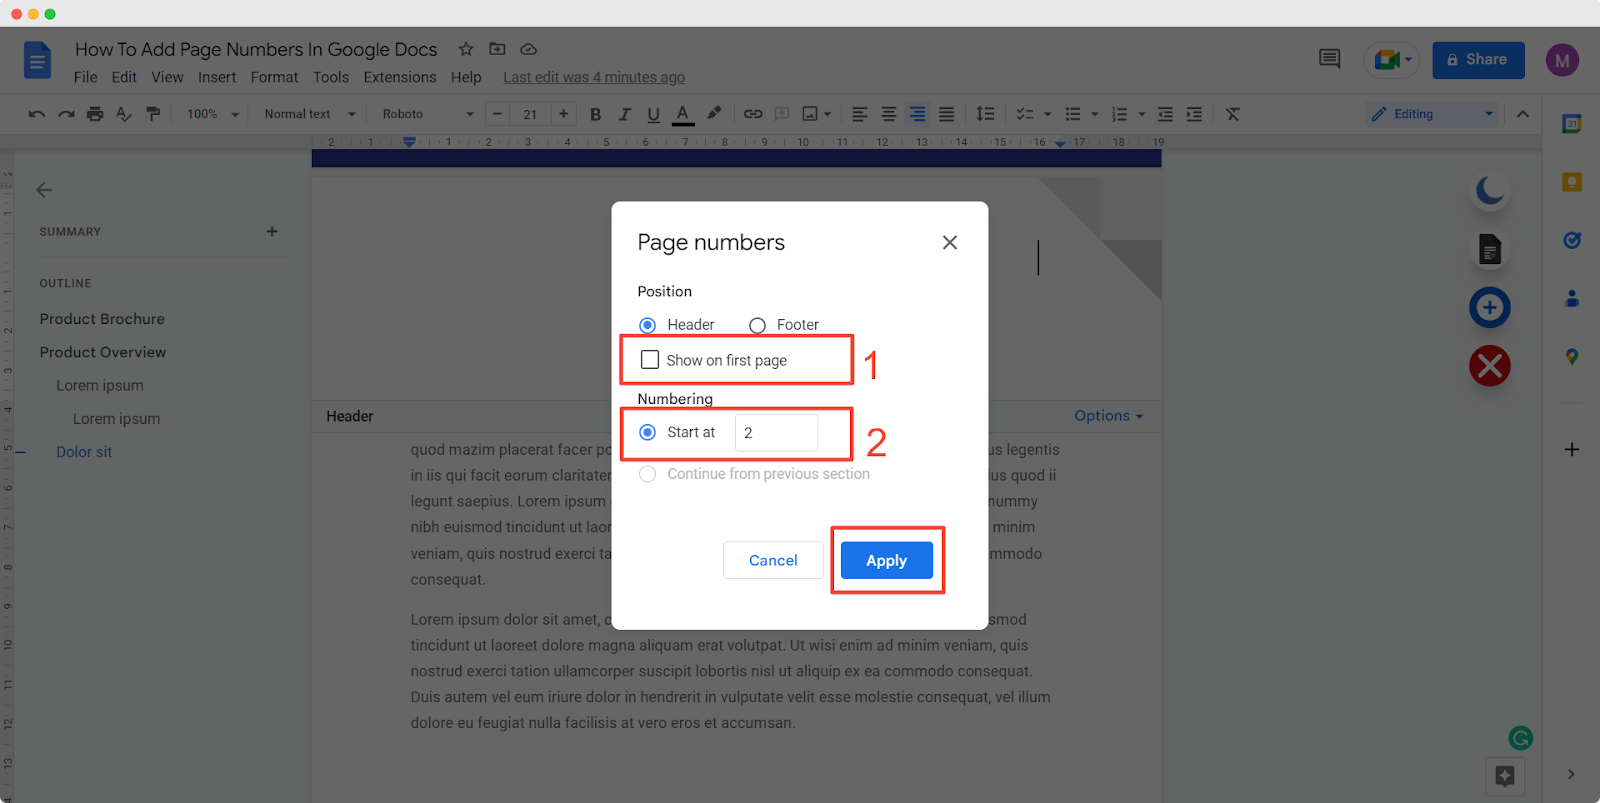This screenshot has height=803, width=1600.
Task: Open the Roboto font dropdown
Action: coord(427,114)
